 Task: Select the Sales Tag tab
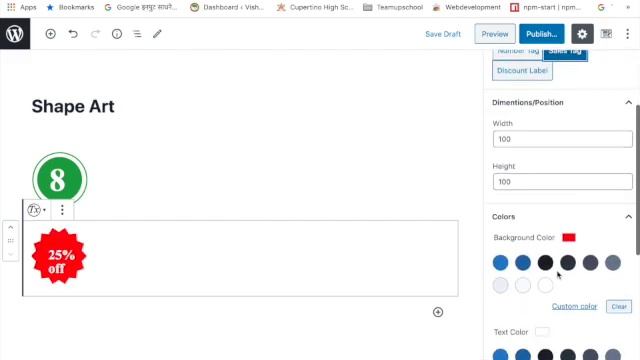click(x=565, y=55)
